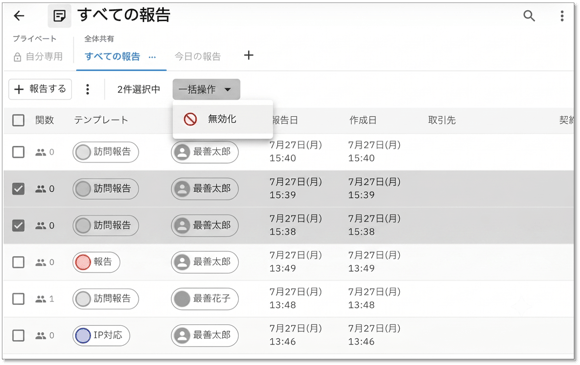This screenshot has height=365, width=580.
Task: Click the gray circle on the 13:48 訪問報告 chip
Action: pyautogui.click(x=83, y=299)
